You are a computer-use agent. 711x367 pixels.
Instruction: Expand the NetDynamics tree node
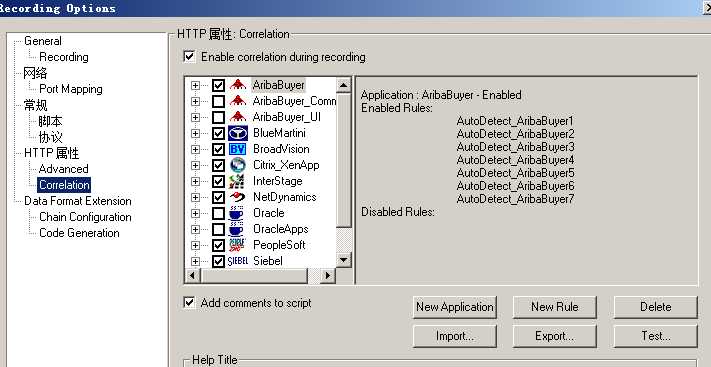(x=195, y=197)
